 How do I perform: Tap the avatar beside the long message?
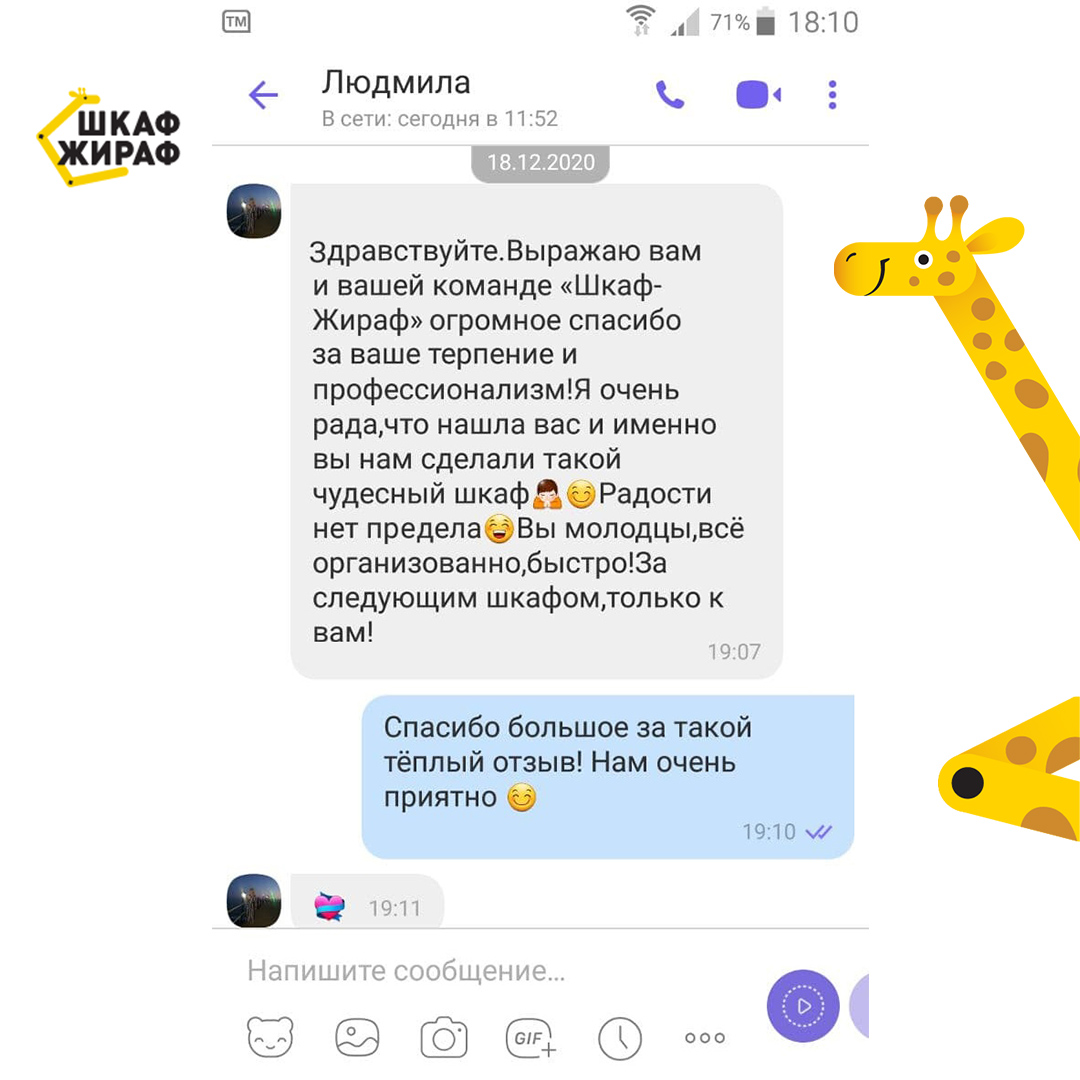tap(254, 211)
